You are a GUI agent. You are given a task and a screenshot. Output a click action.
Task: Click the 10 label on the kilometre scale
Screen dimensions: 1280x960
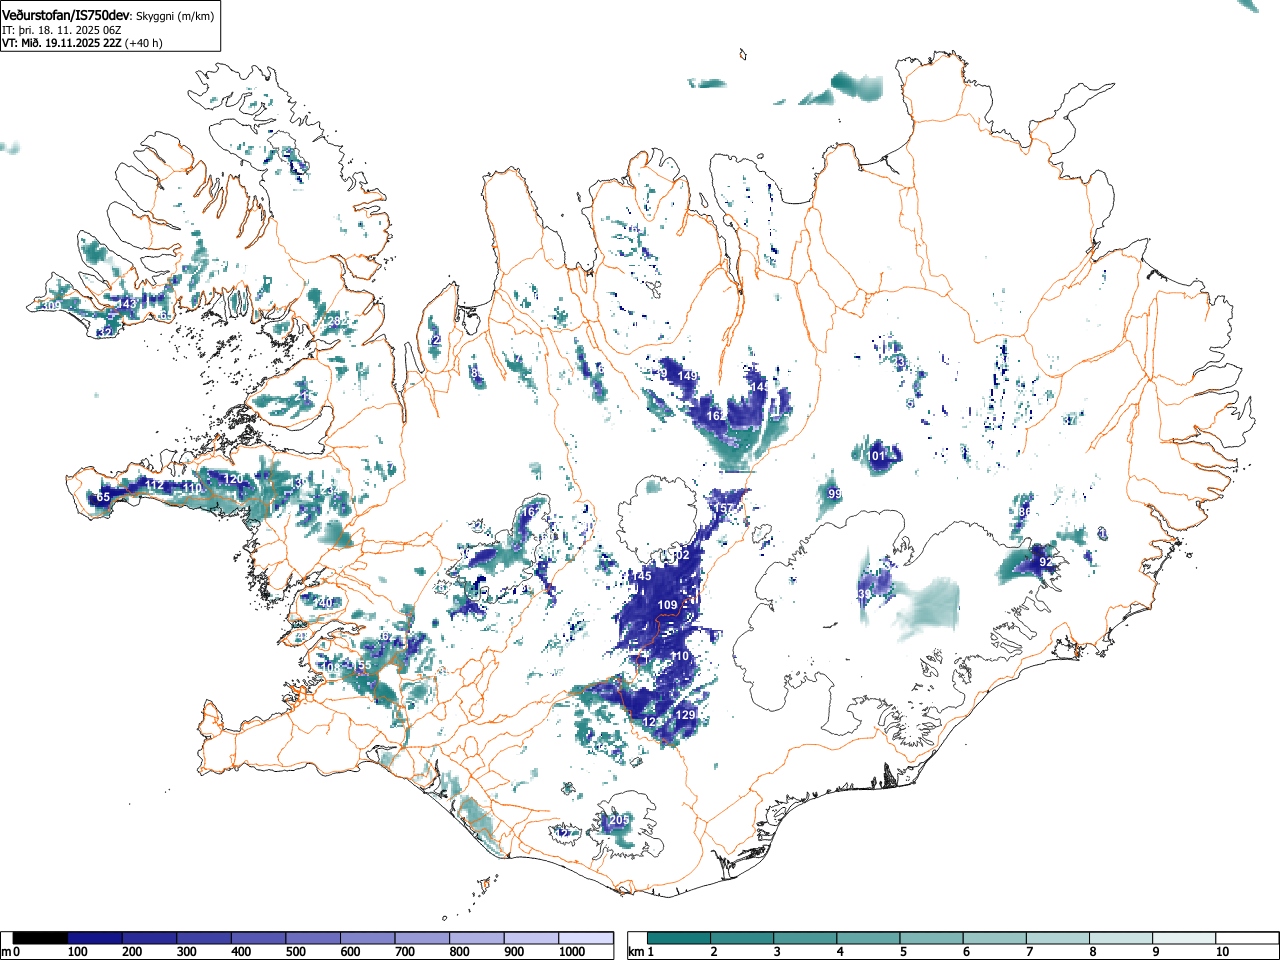pos(1222,952)
